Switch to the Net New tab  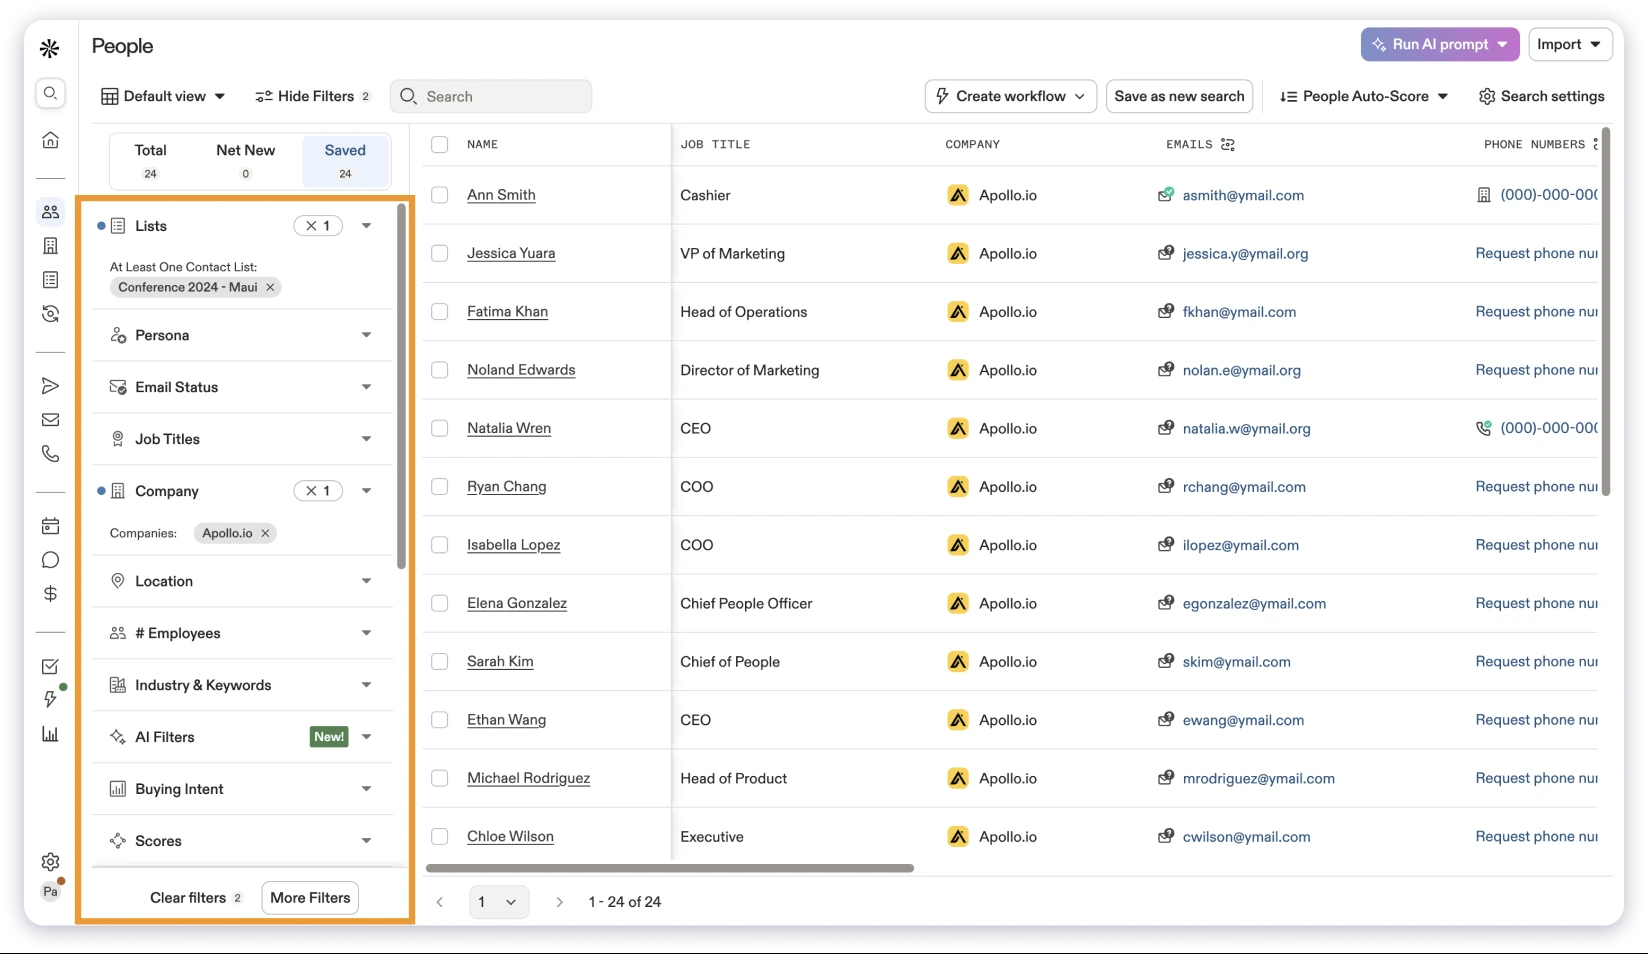pos(245,160)
